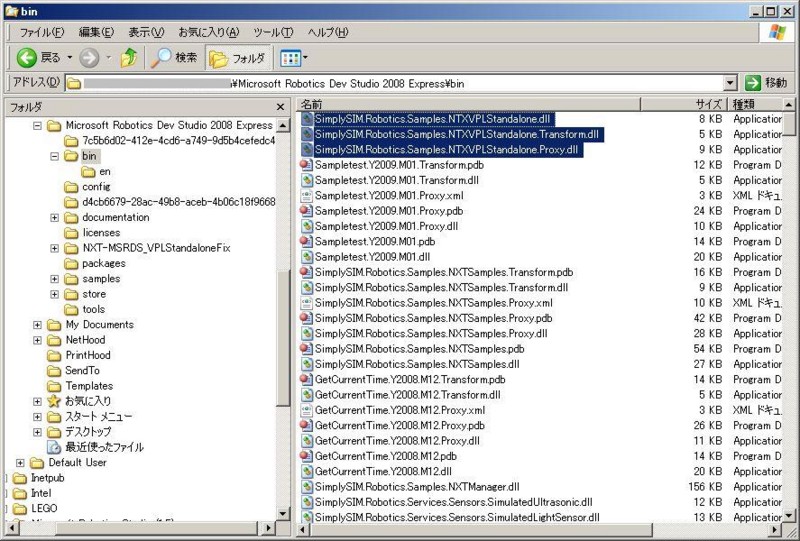
Task: Open the View (表示) menu
Action: (146, 32)
